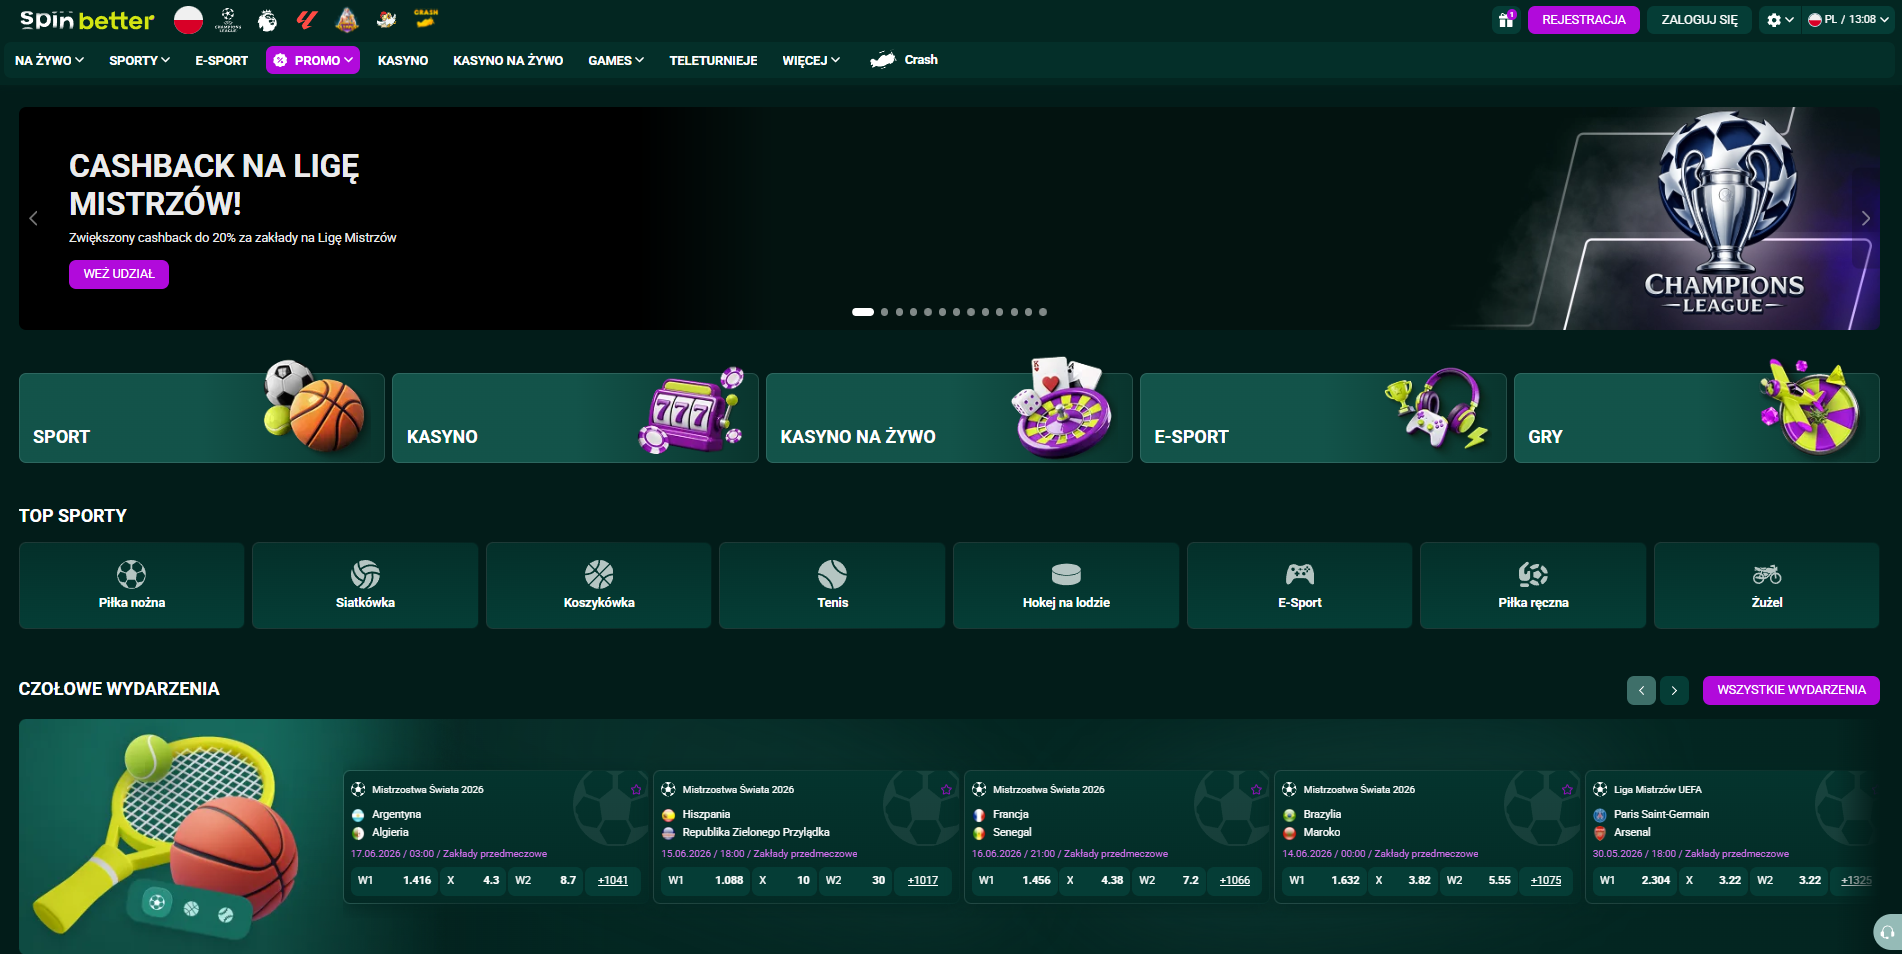Open the La Liga red icon
The width and height of the screenshot is (1902, 954).
click(x=307, y=19)
